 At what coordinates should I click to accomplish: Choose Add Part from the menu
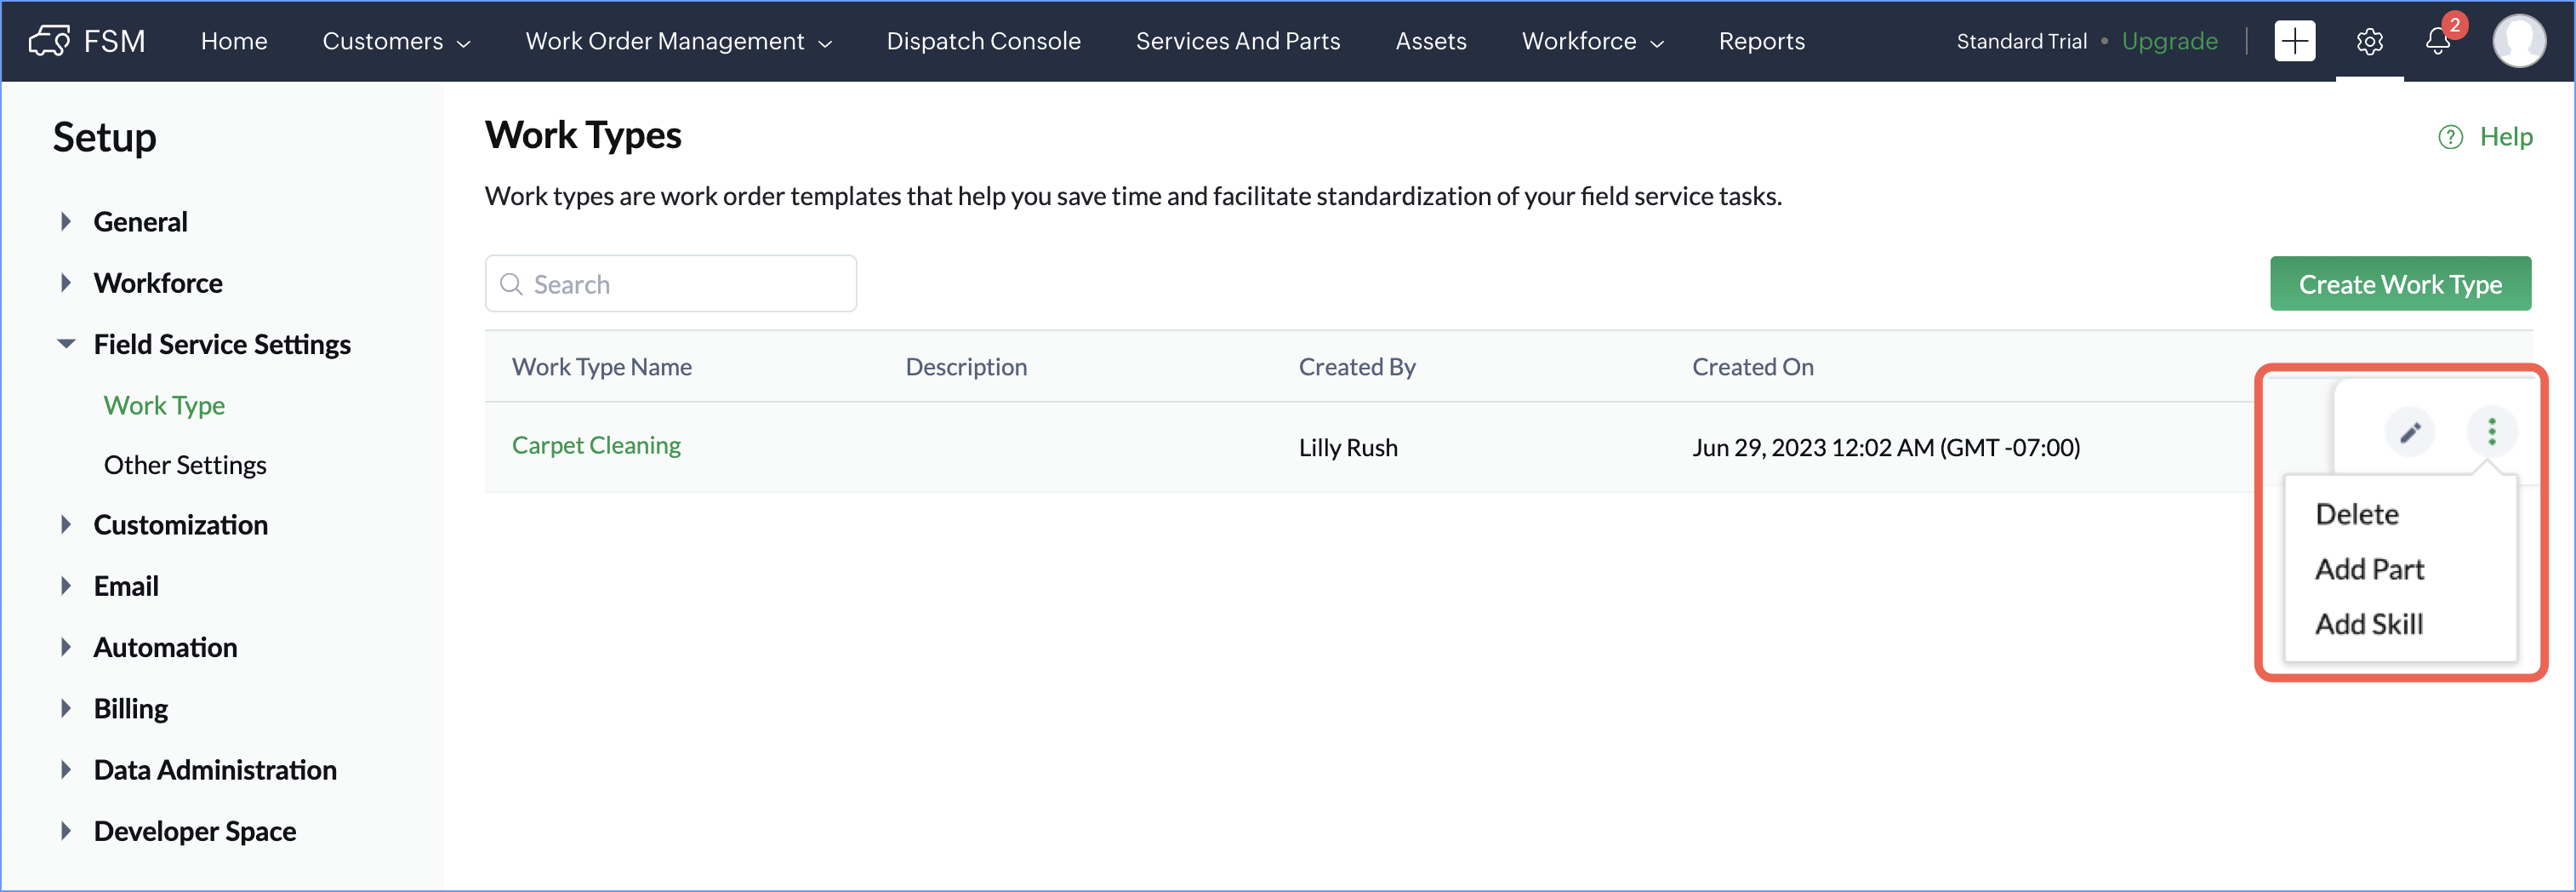coord(2369,569)
